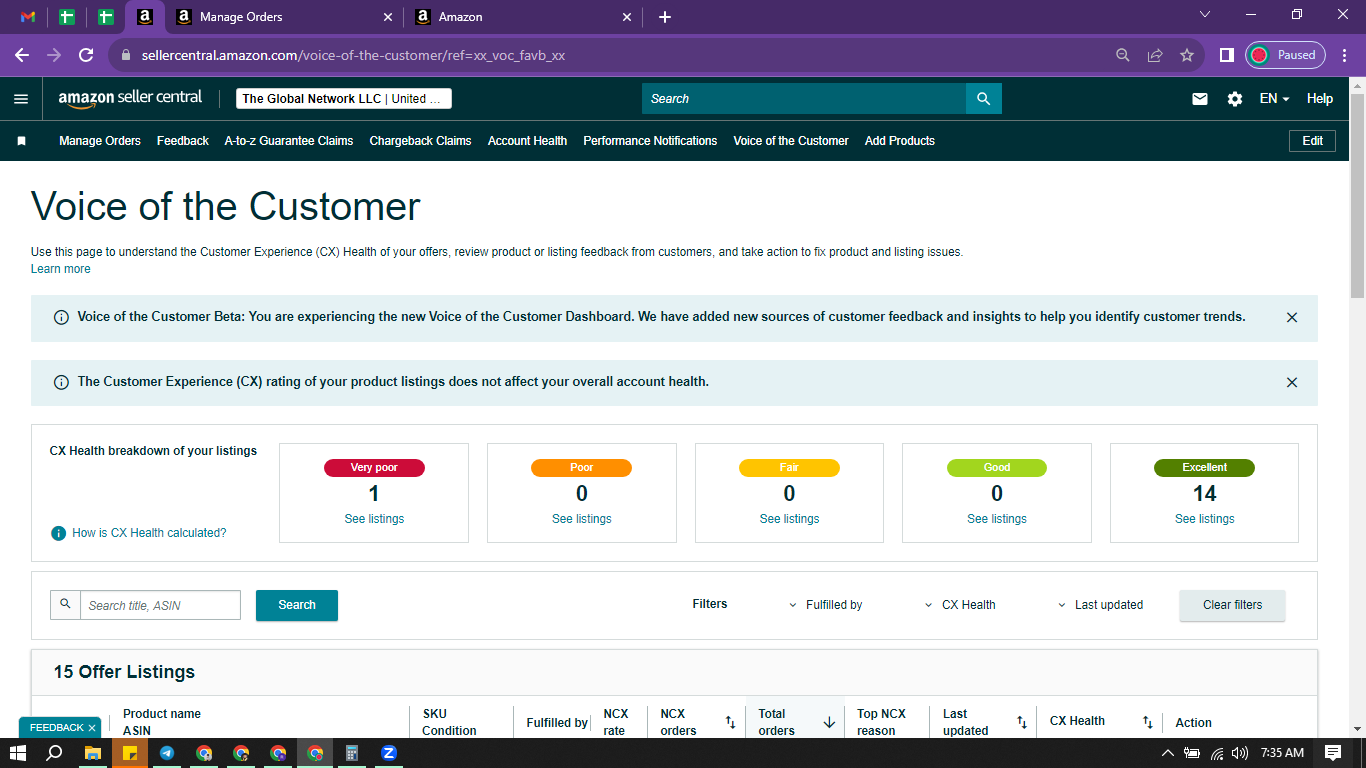This screenshot has width=1366, height=768.
Task: Open Manage Orders in the favorites bar
Action: point(100,141)
